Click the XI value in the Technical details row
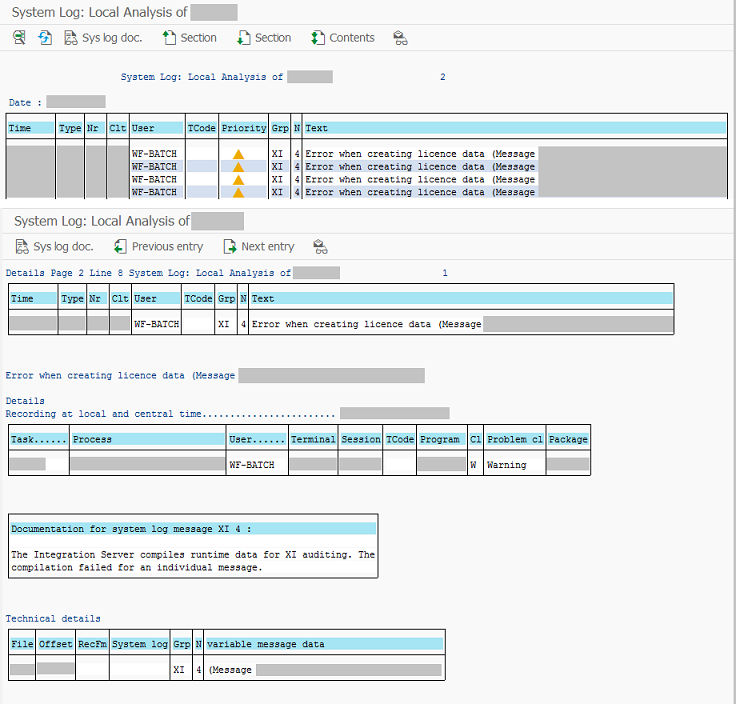The image size is (736, 704). coord(179,670)
